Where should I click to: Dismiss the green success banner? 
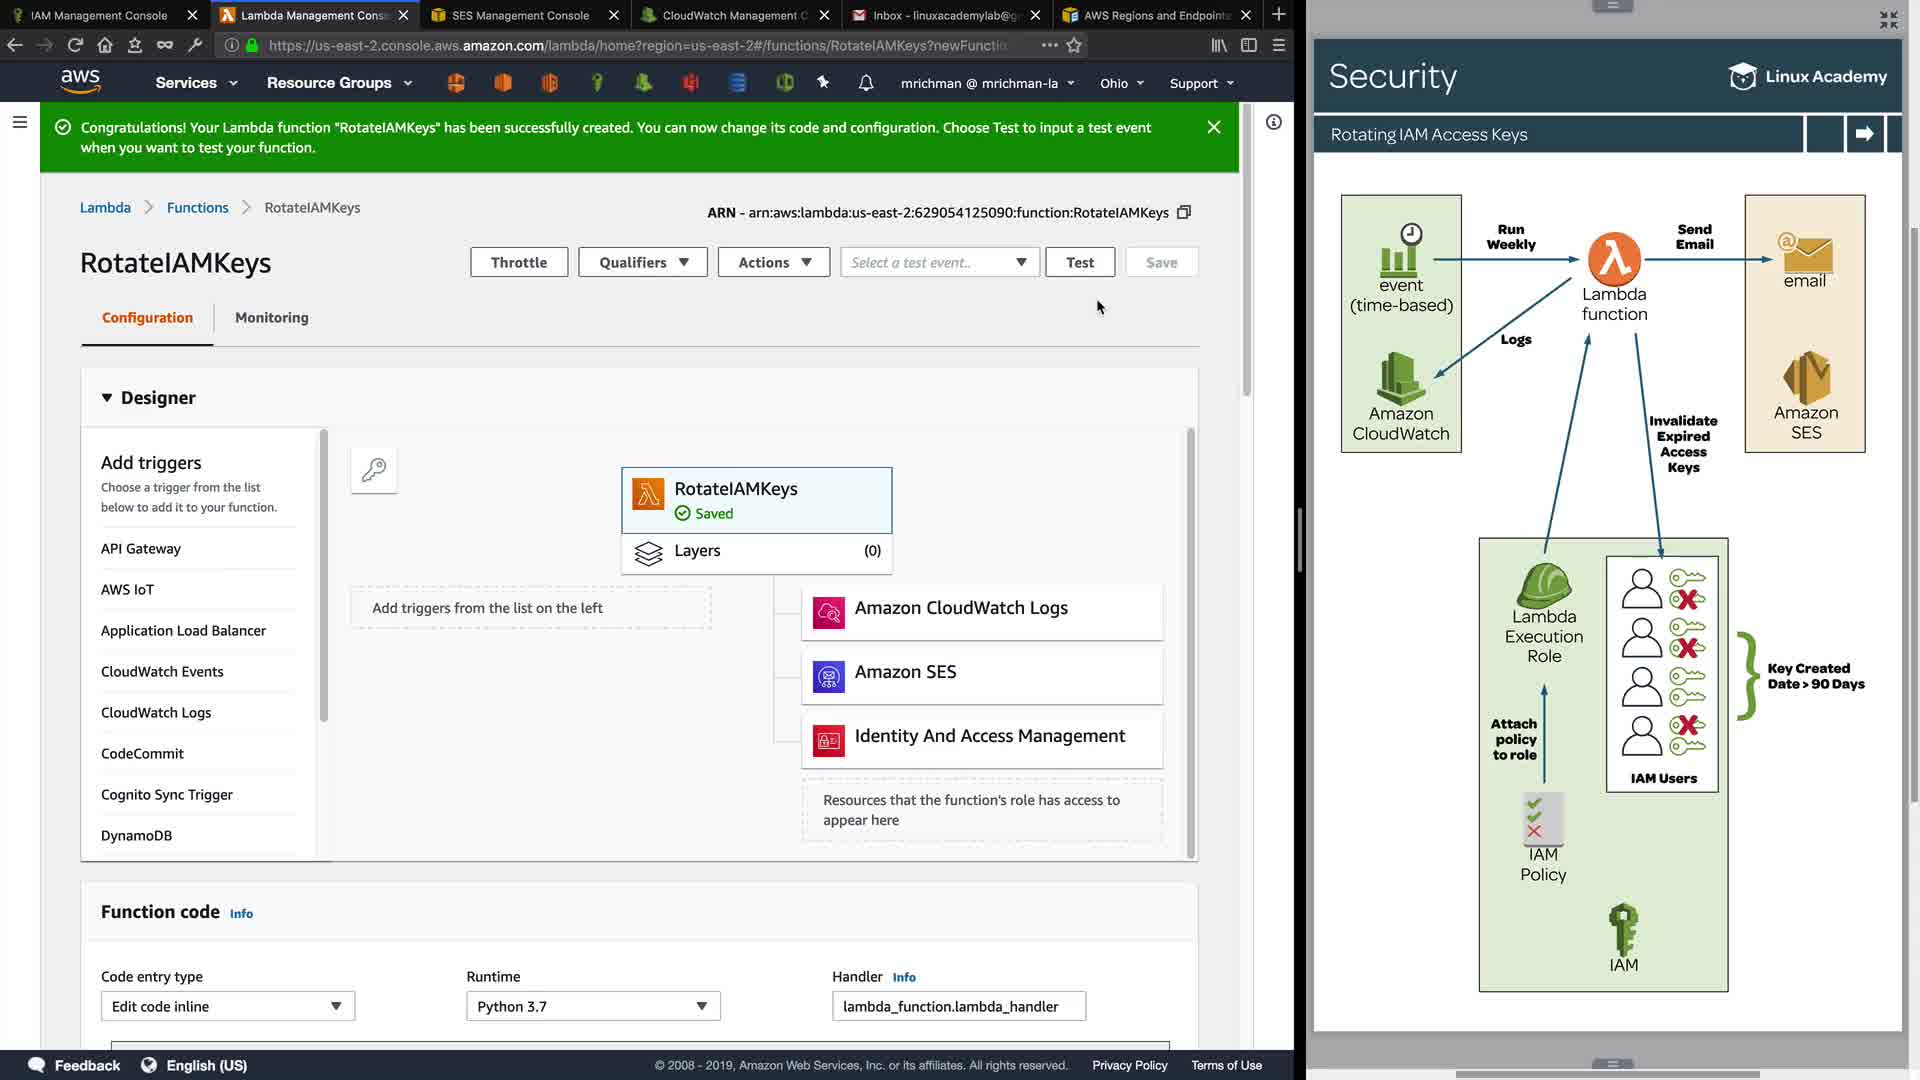click(1214, 127)
